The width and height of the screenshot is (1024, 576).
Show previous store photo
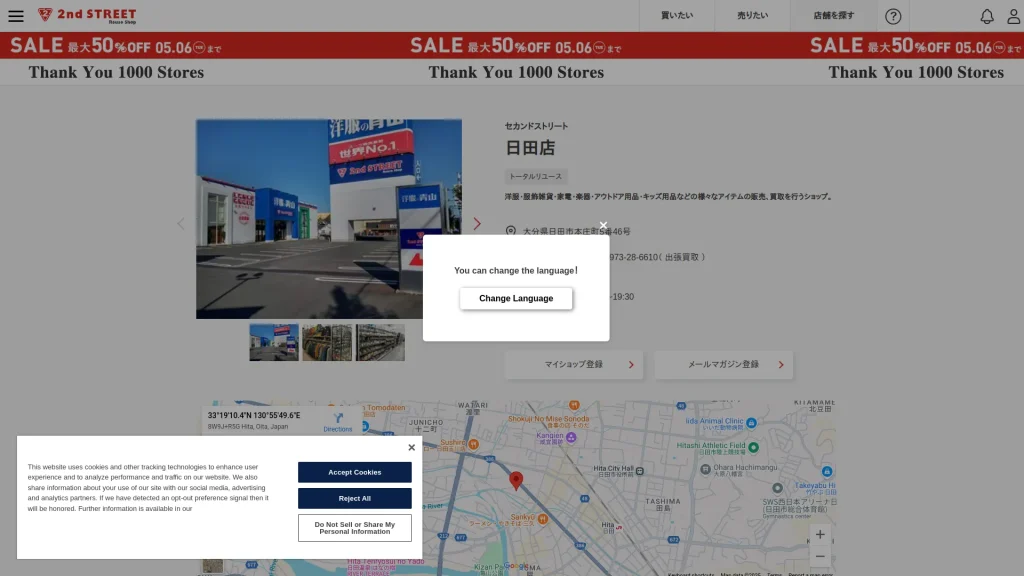(x=181, y=223)
